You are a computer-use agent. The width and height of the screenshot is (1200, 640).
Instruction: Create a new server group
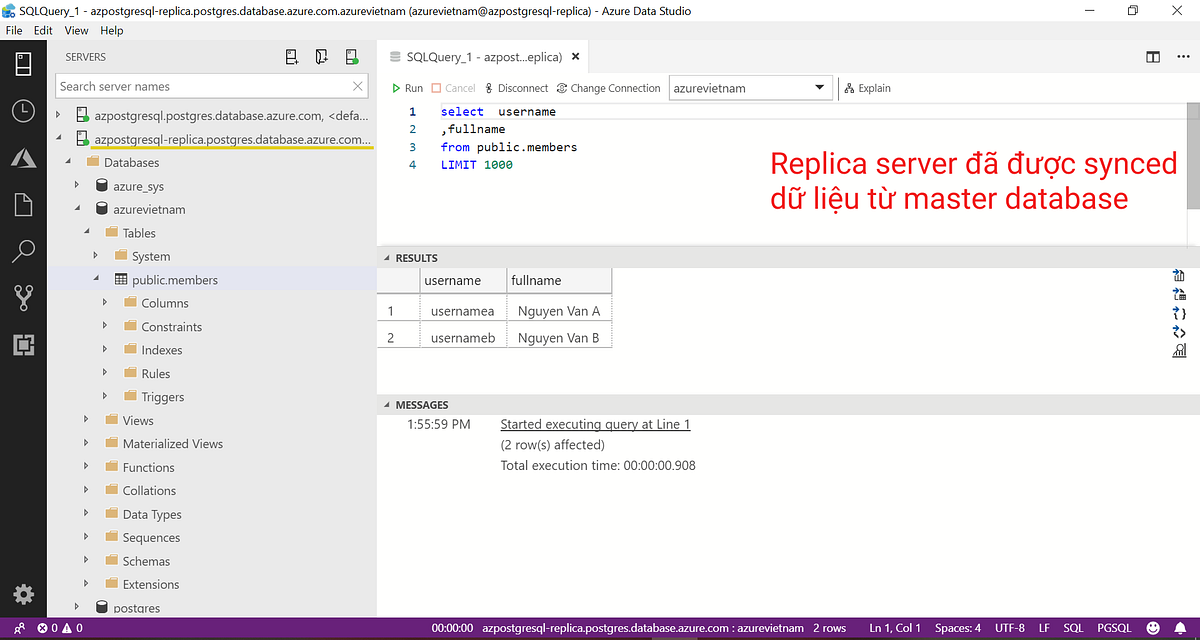(x=321, y=56)
